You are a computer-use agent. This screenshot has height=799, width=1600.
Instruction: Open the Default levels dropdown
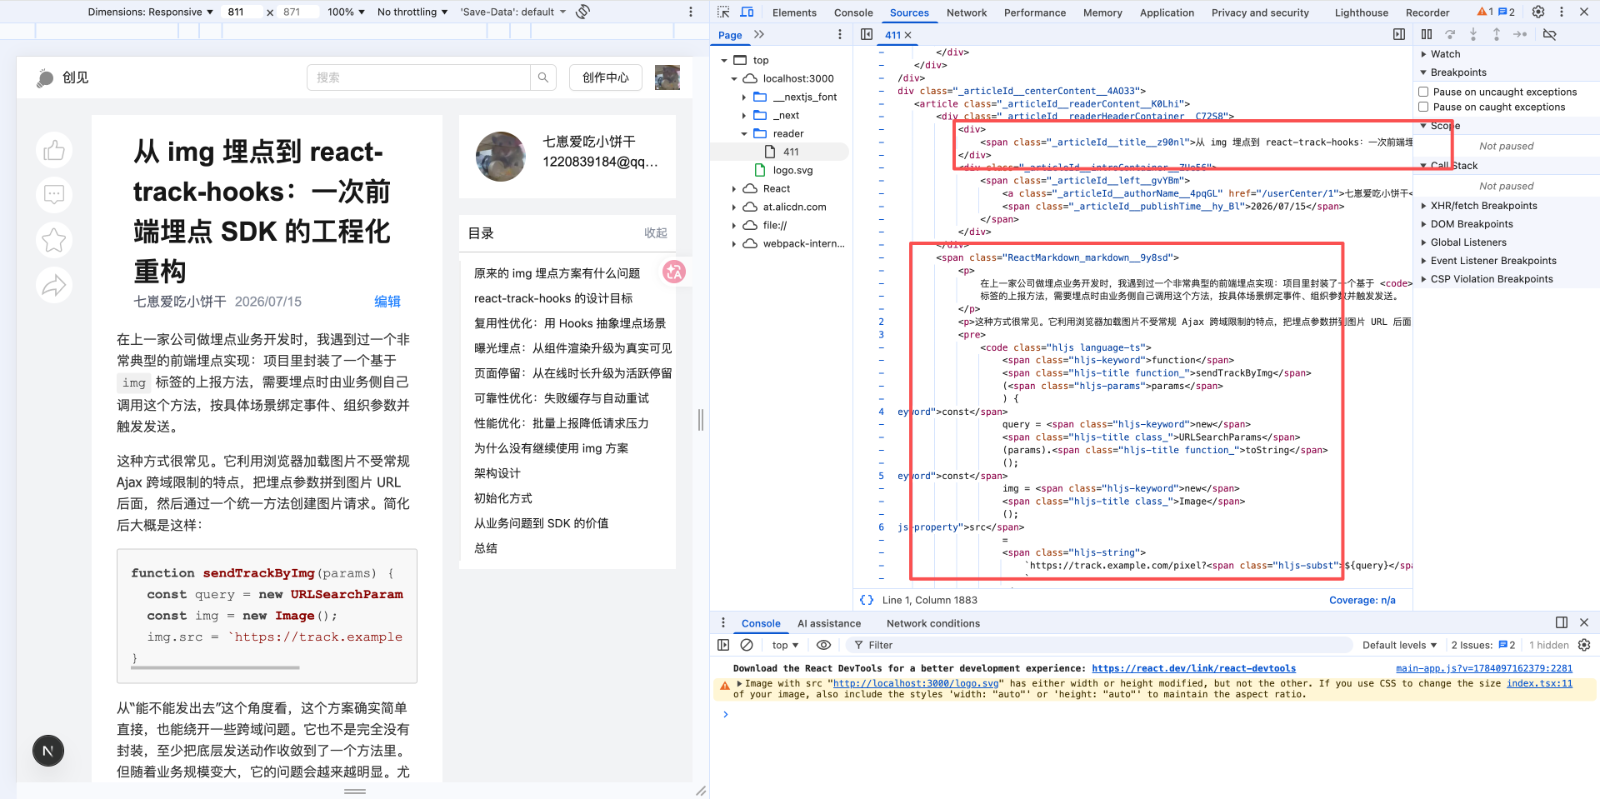click(1399, 645)
